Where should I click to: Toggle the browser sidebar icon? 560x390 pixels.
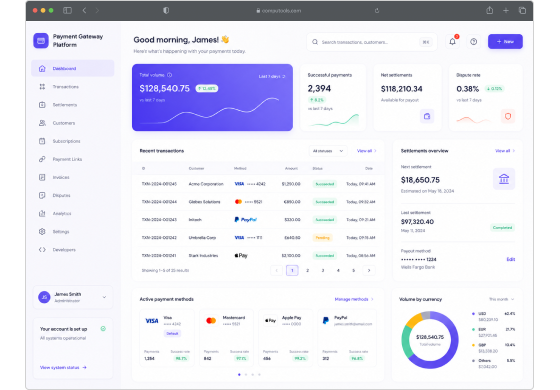pos(68,10)
